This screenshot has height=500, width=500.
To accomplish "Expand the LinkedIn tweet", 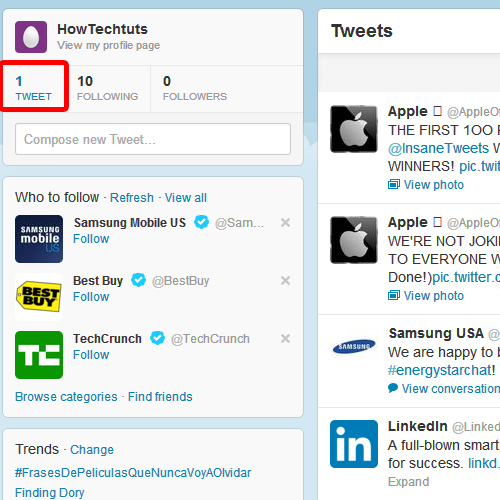I will tap(408, 482).
